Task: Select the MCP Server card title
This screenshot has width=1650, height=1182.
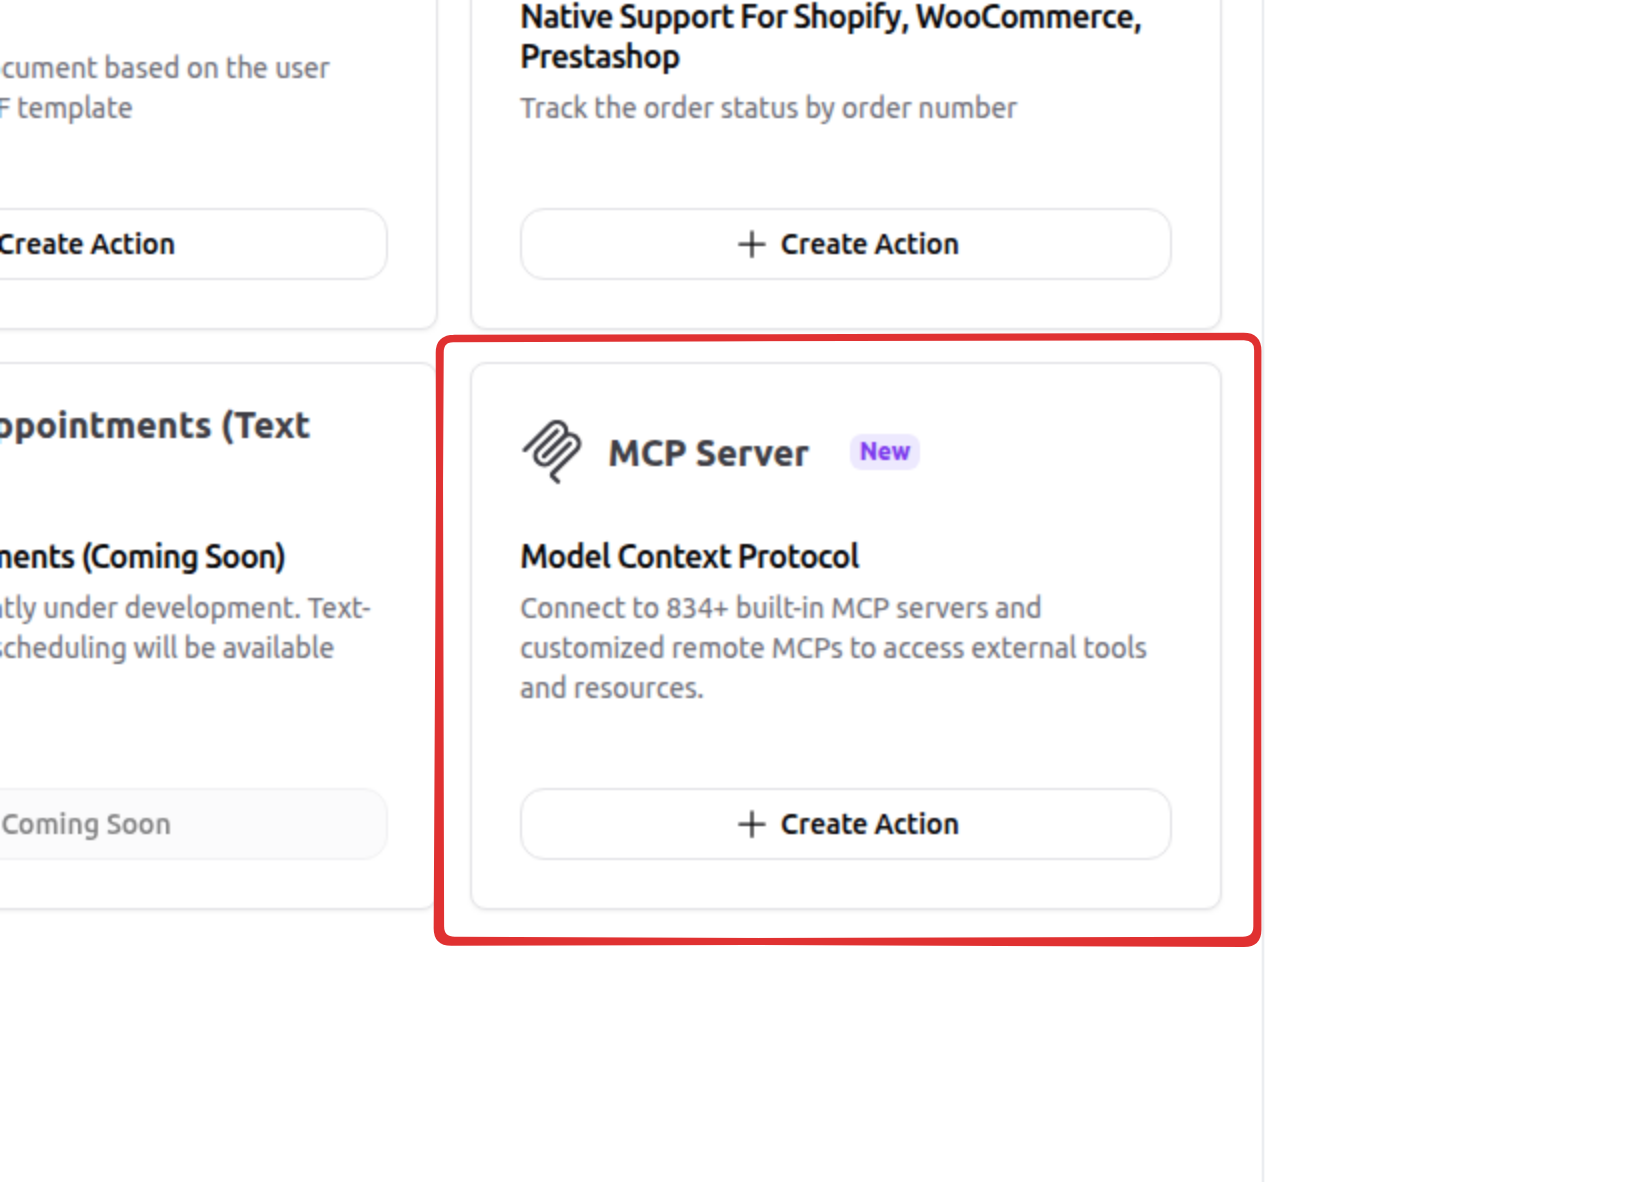Action: (708, 453)
